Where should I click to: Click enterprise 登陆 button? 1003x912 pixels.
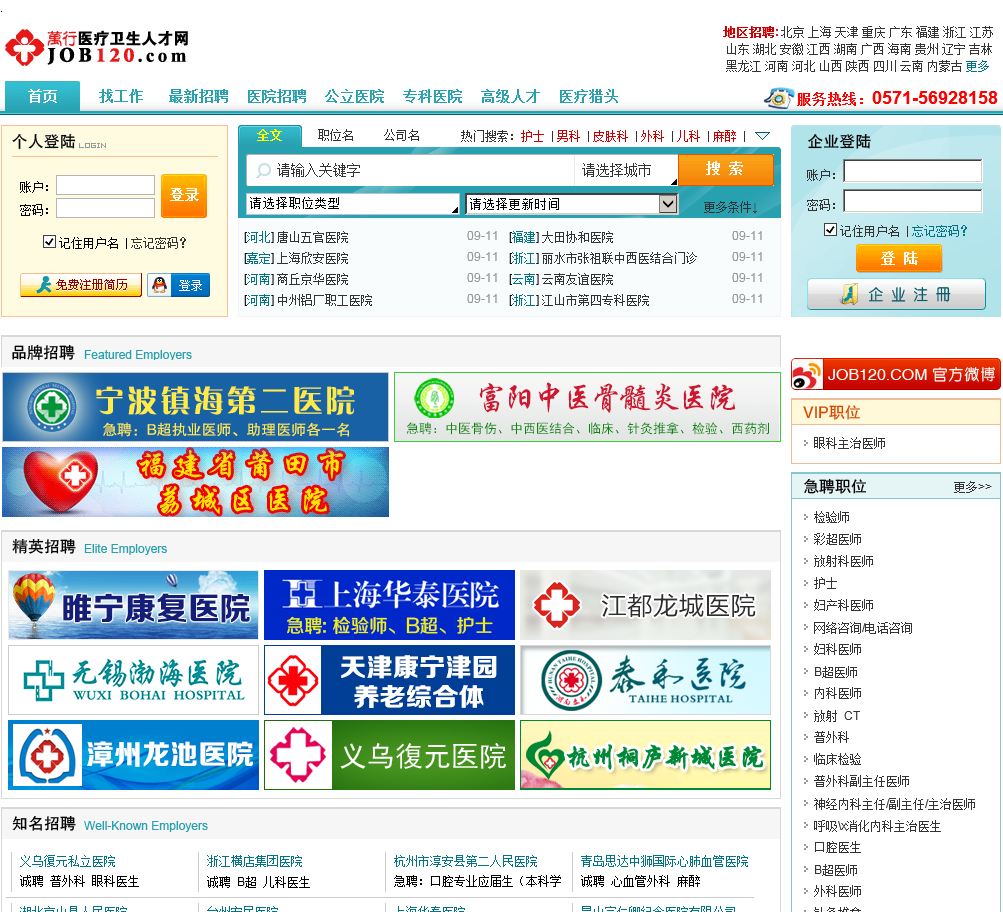(899, 258)
